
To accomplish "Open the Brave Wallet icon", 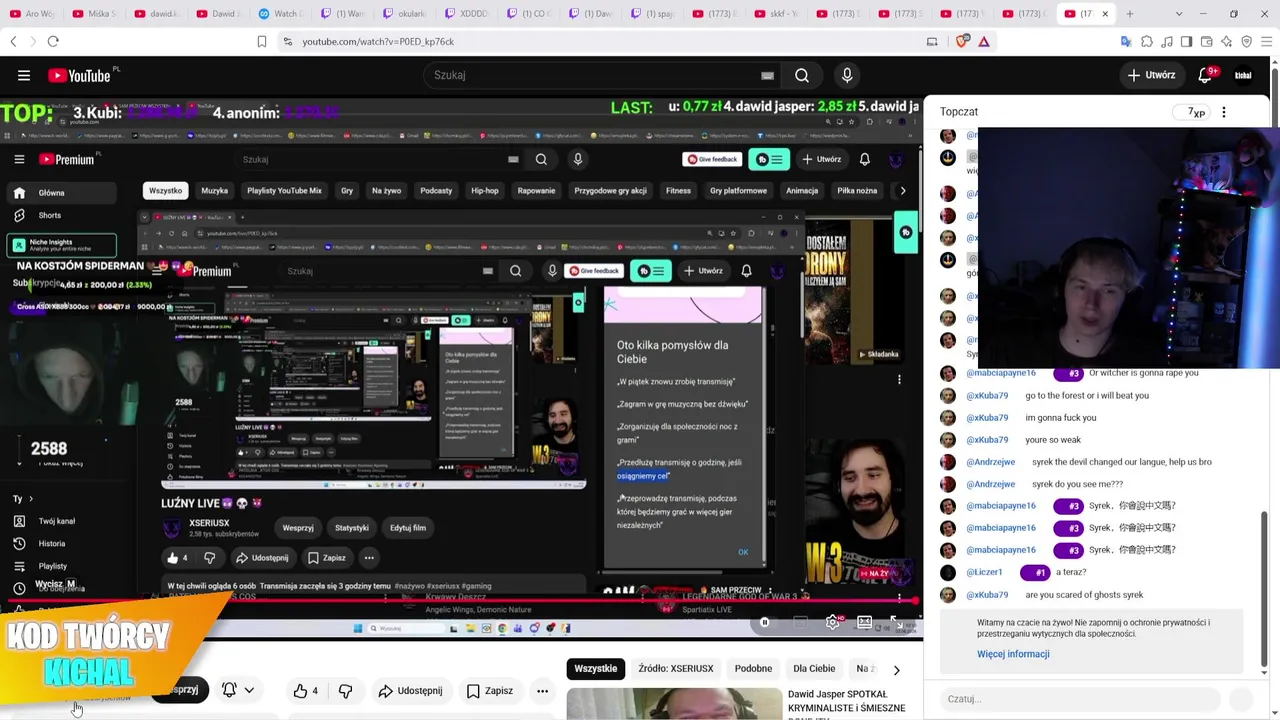I will point(1206,41).
